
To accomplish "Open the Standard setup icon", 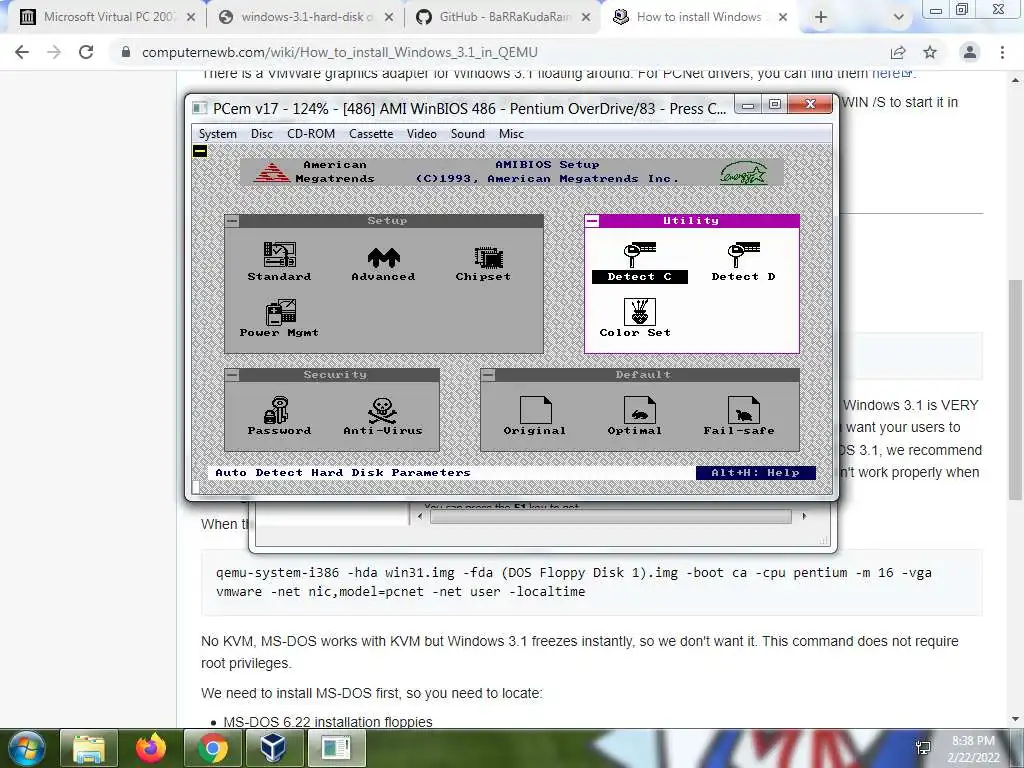I will pos(280,261).
